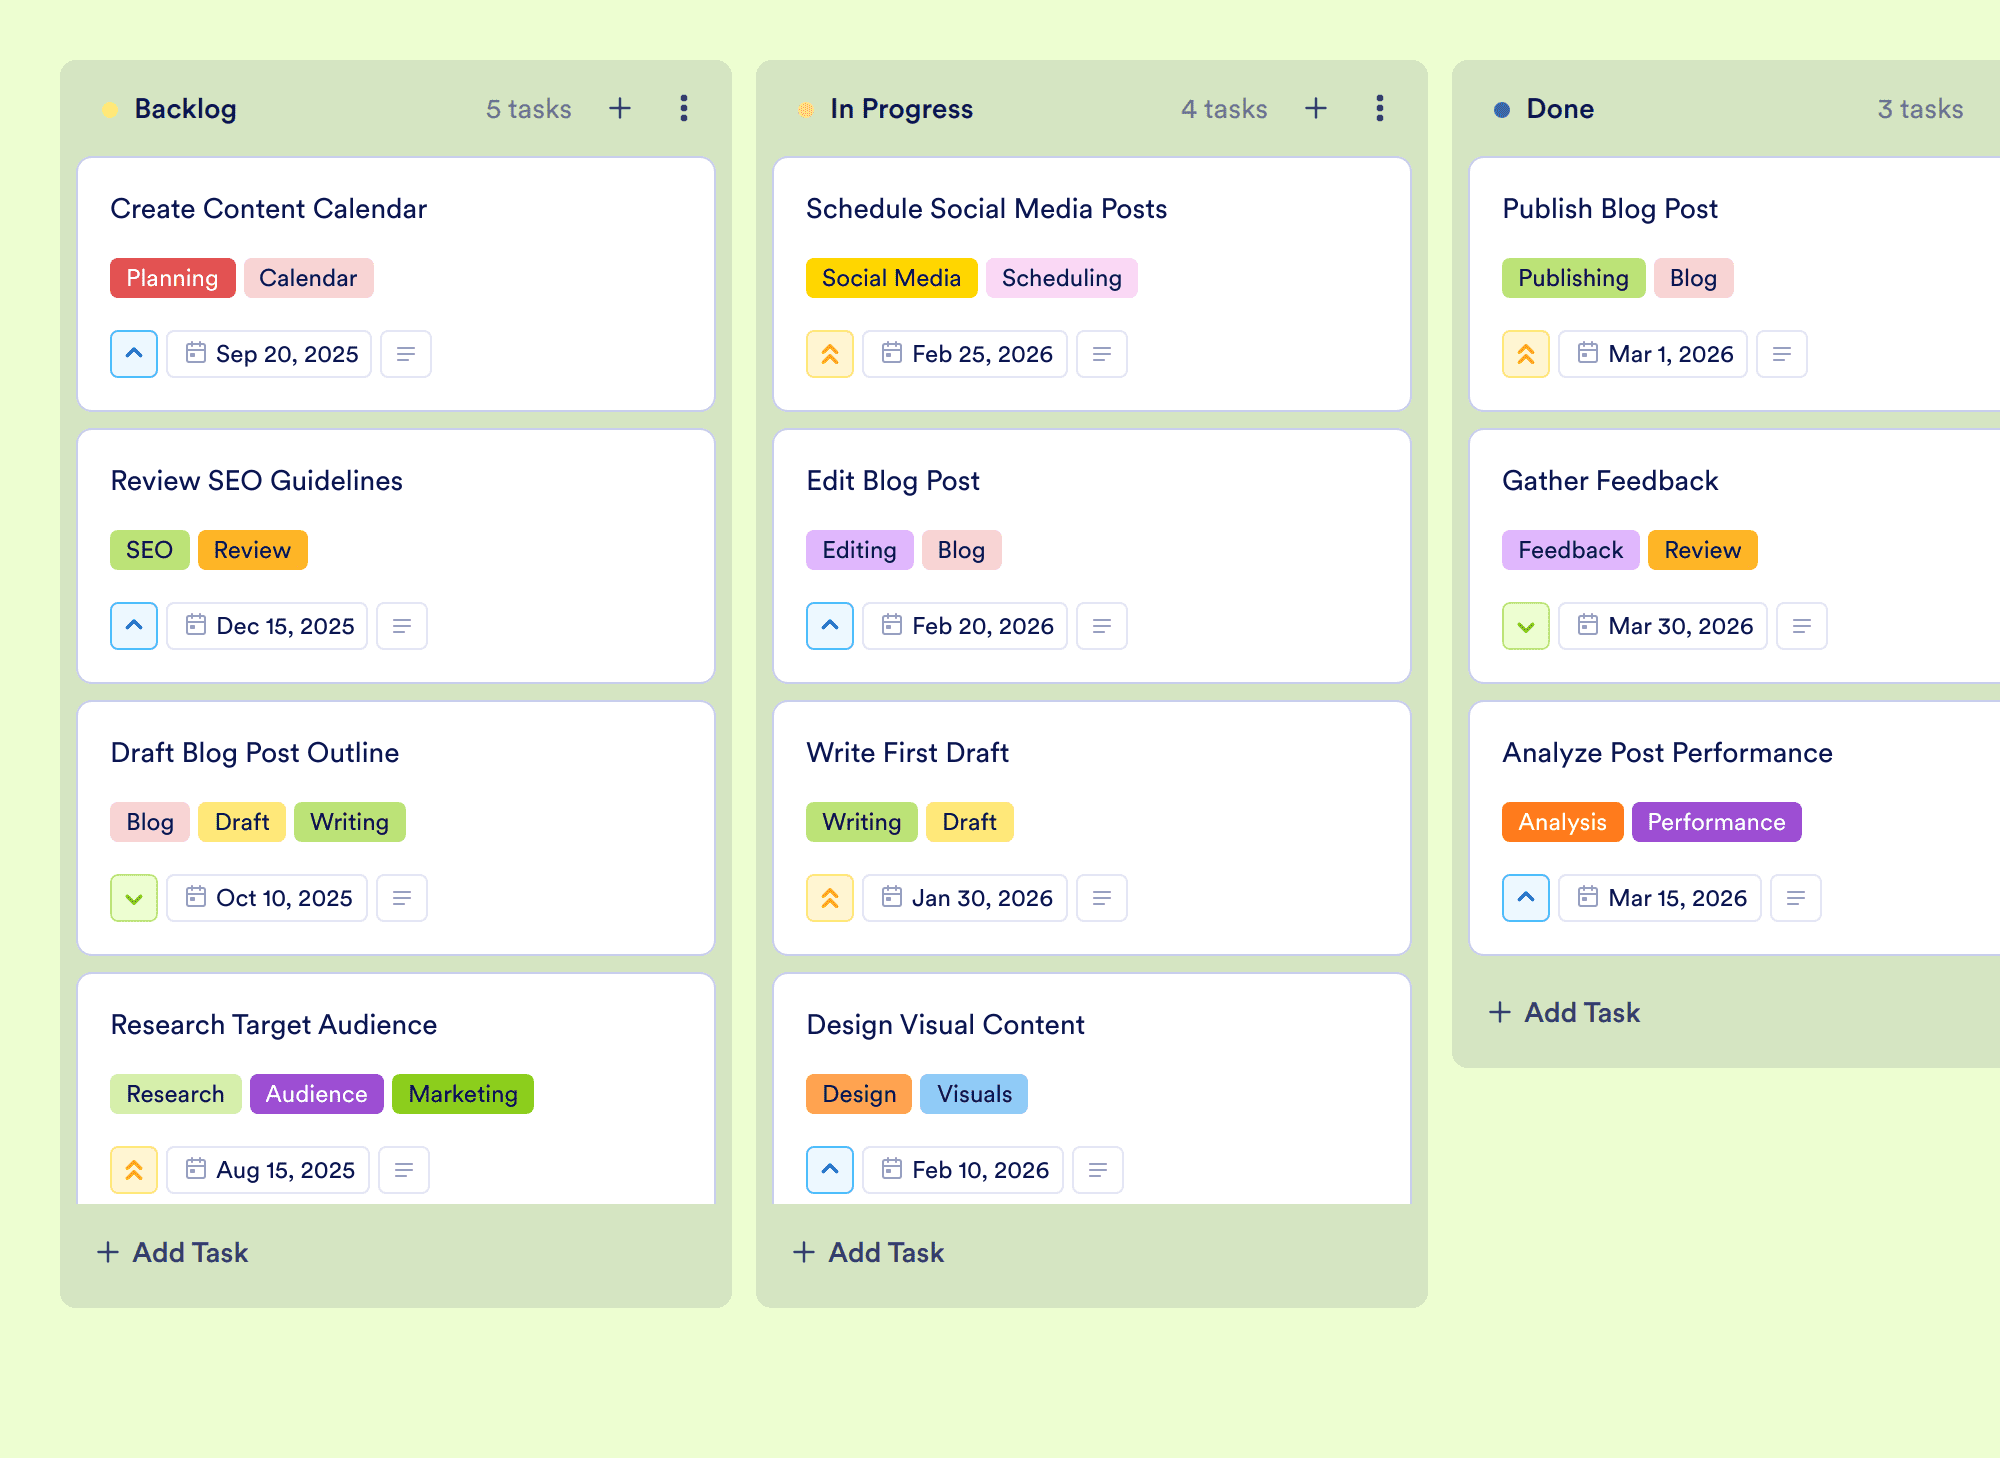Open high priority arrows on Schedule Social Media Posts

click(x=830, y=354)
